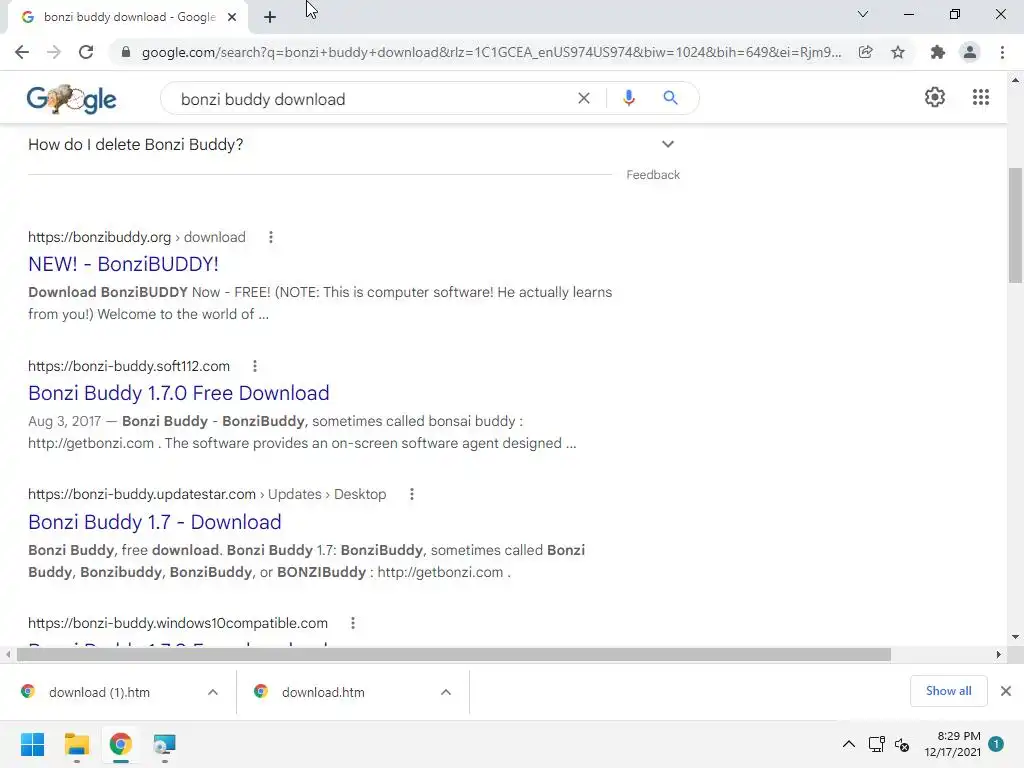Click the browser forward arrow
1024x768 pixels.
[54, 52]
